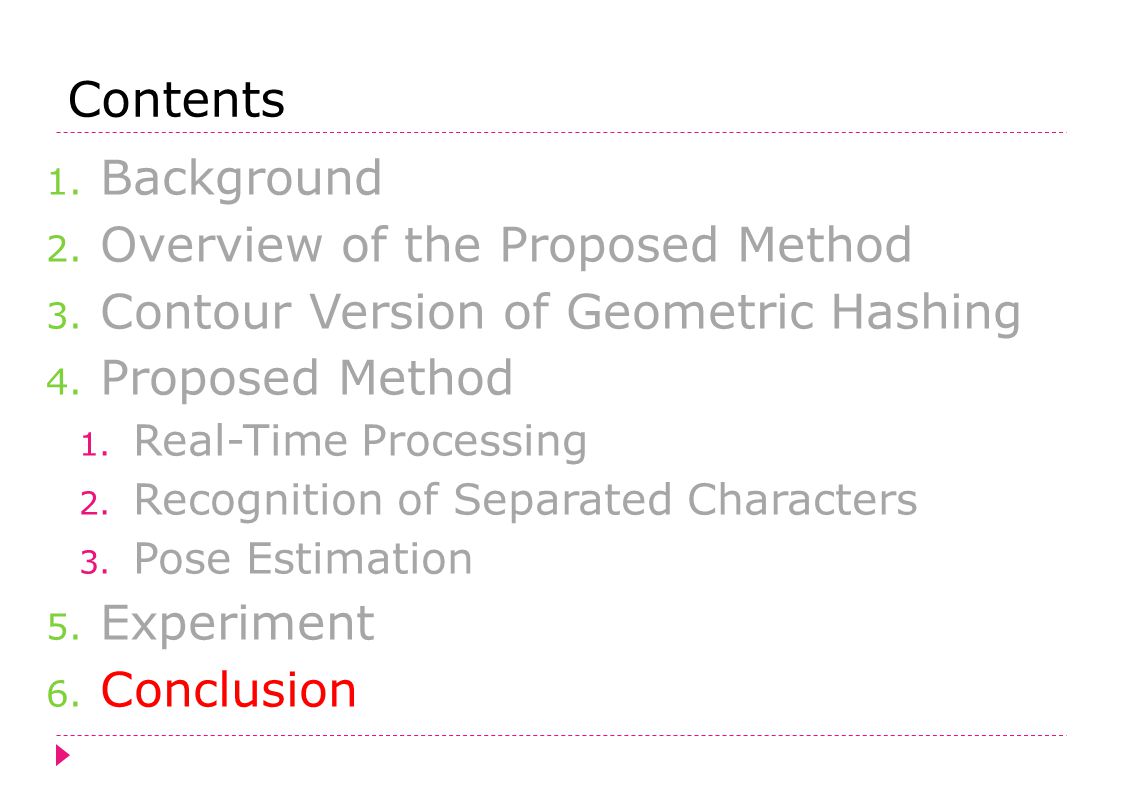
Task: Select the red Conclusion item
Action: point(228,690)
